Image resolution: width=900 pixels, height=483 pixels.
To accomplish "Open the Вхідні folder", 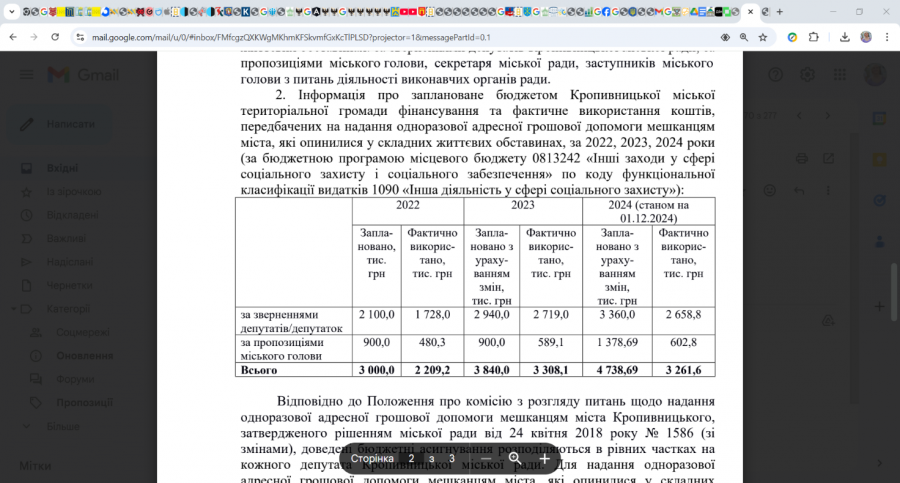I will (63, 168).
